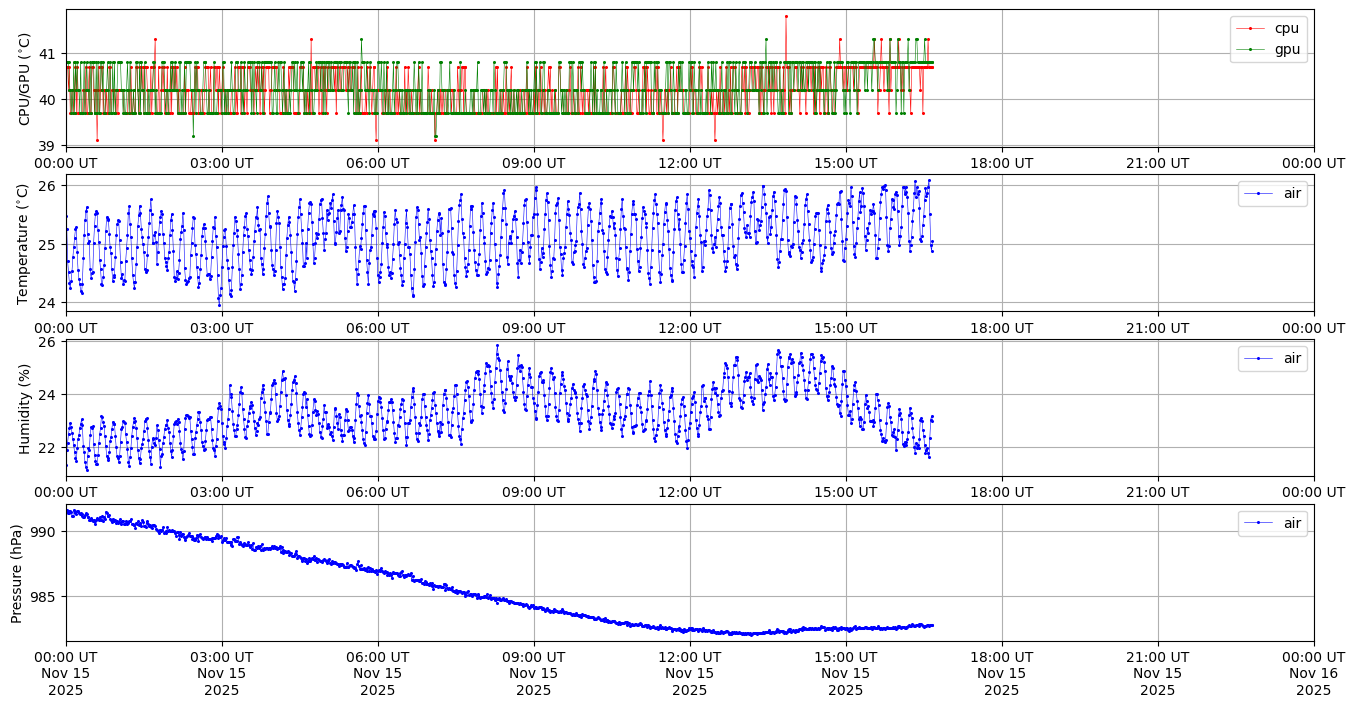Image resolution: width=1355 pixels, height=707 pixels.
Task: Click 12:00 UT tick under the Pressure plot
Action: click(690, 657)
